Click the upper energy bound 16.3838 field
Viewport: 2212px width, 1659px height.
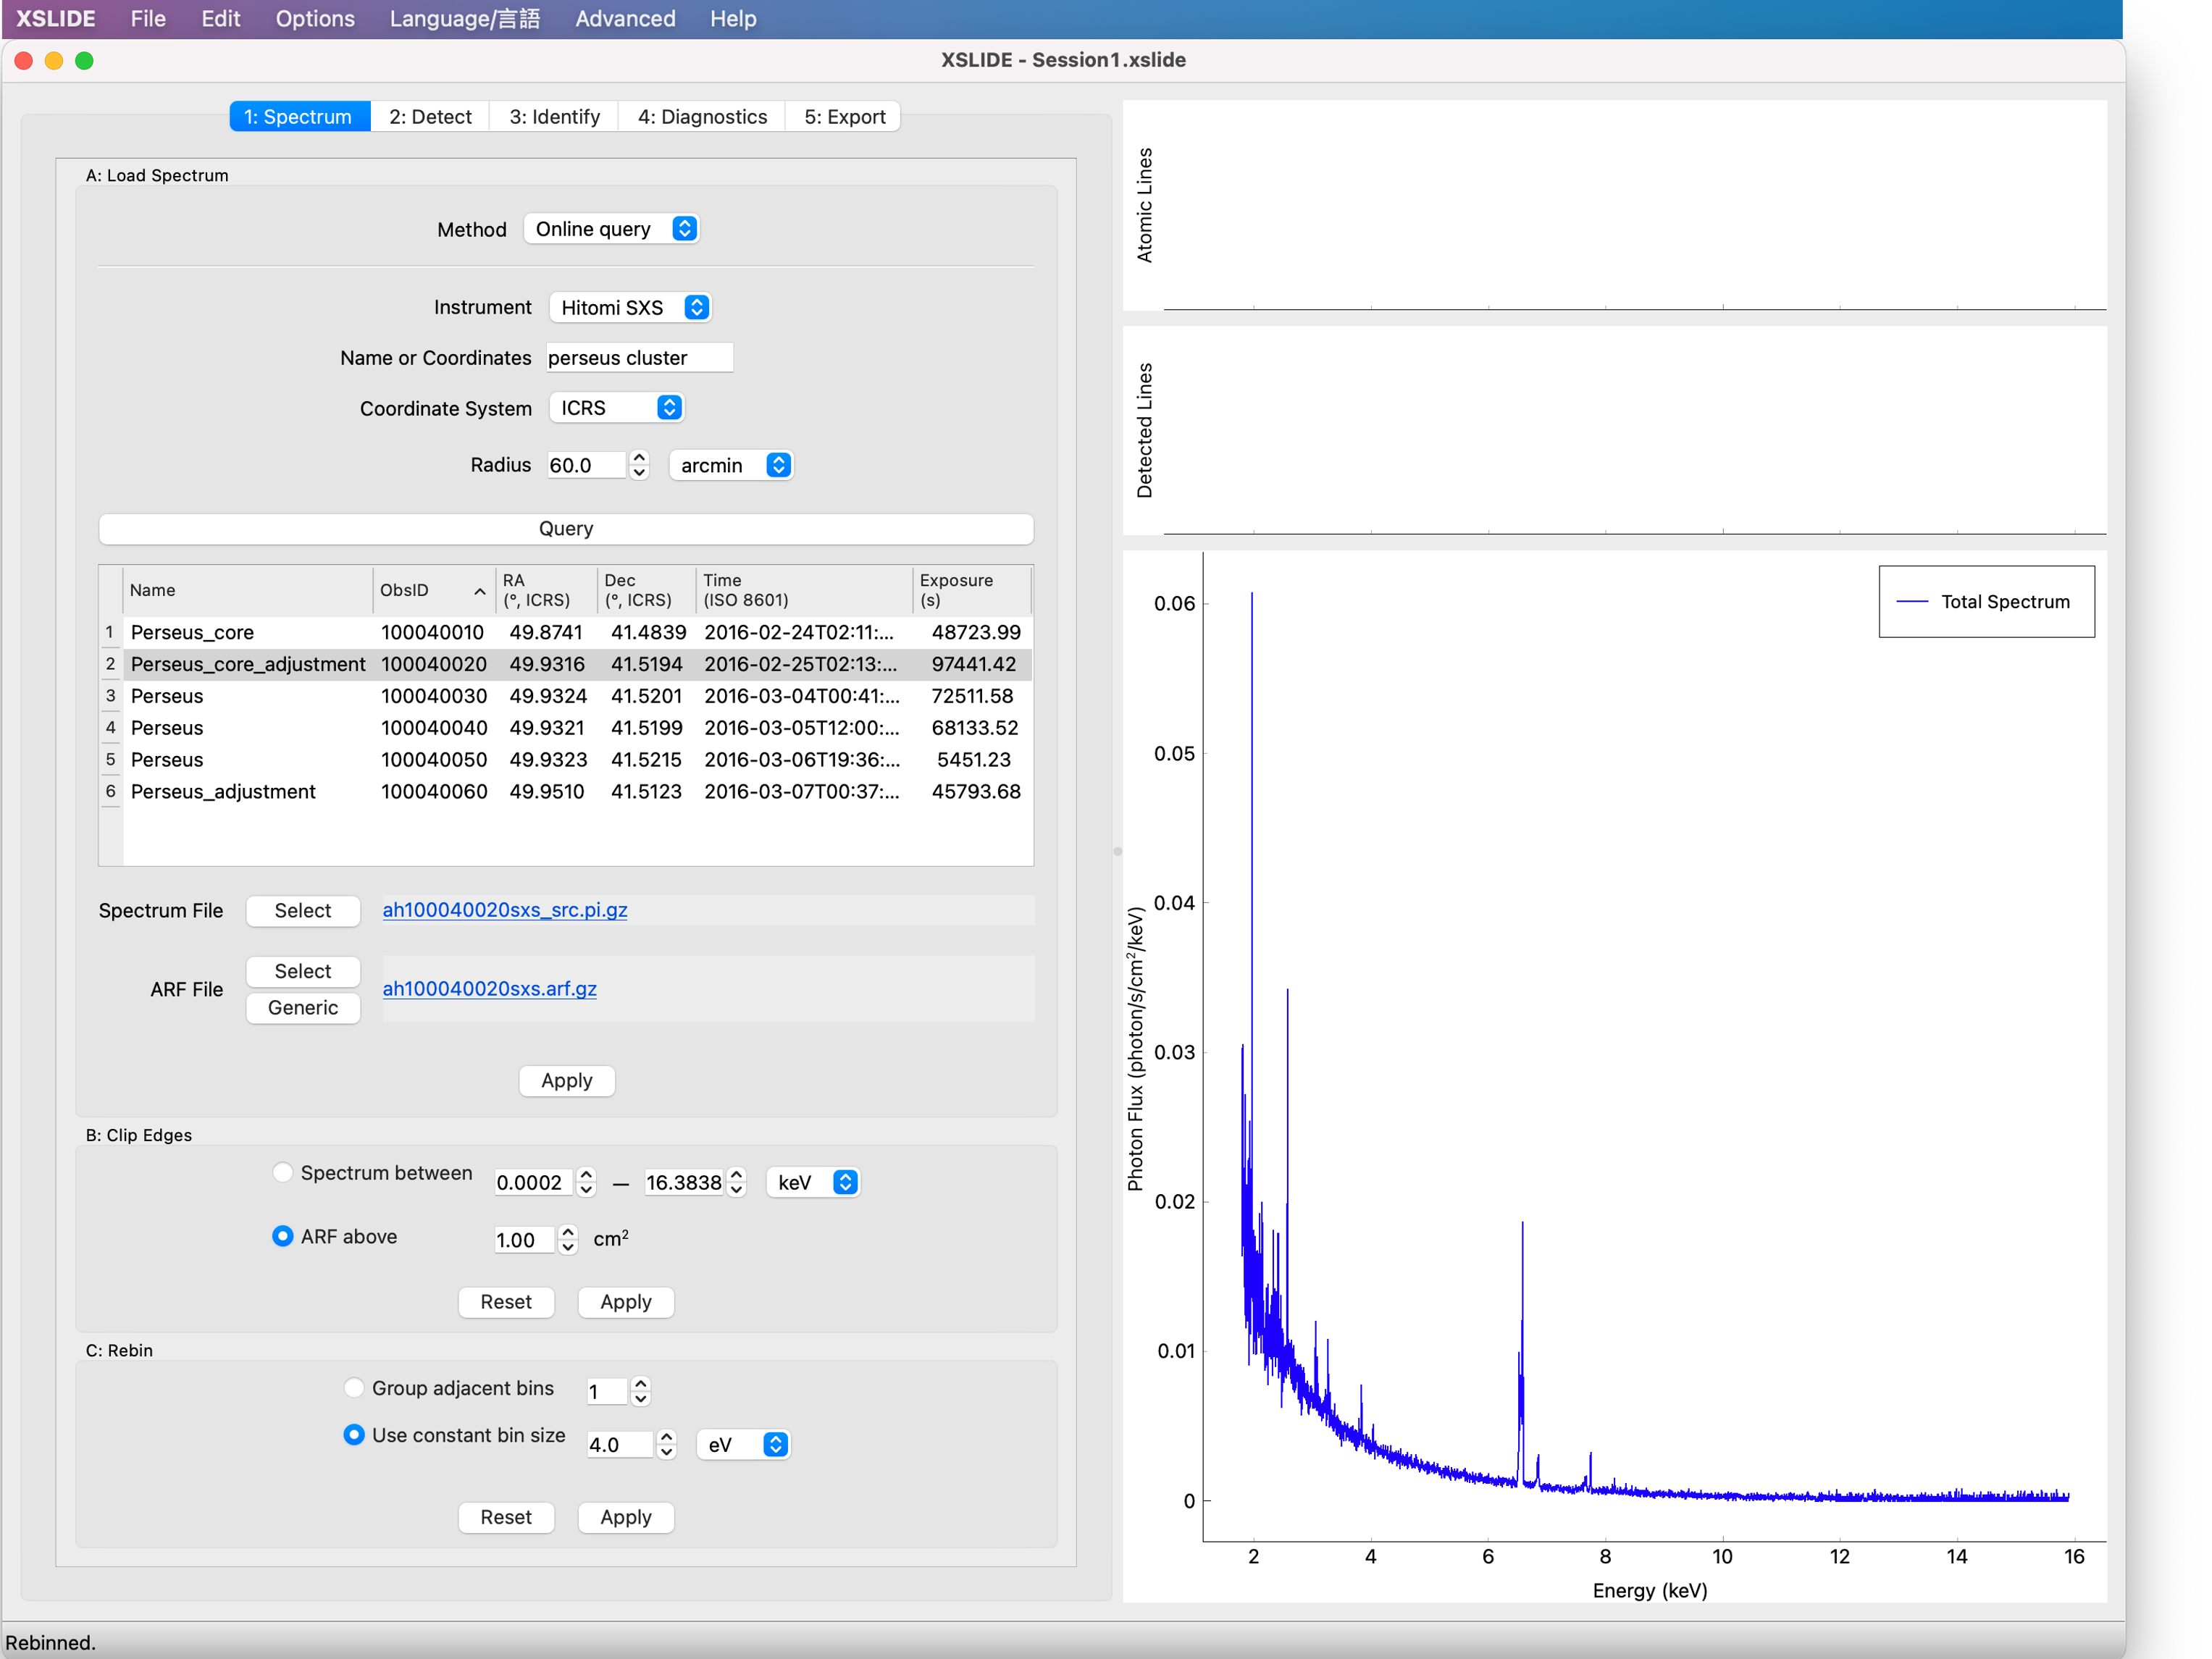(684, 1182)
